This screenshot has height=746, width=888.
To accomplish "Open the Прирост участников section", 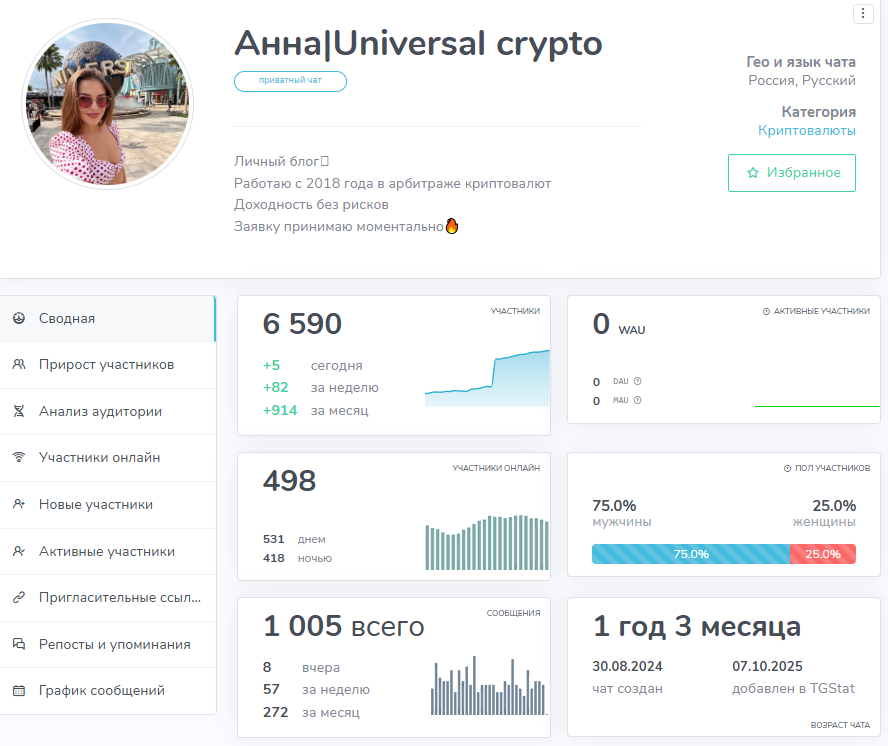I will [108, 365].
